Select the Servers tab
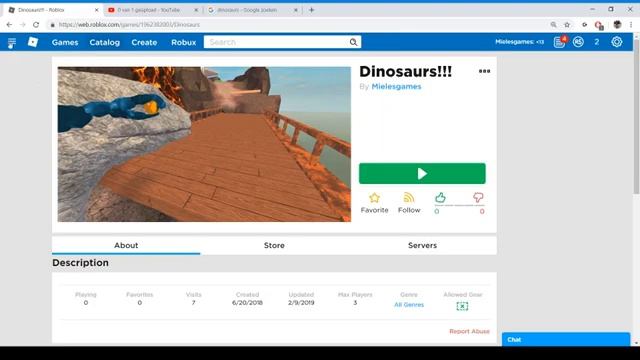This screenshot has height=360, width=640. [x=422, y=245]
